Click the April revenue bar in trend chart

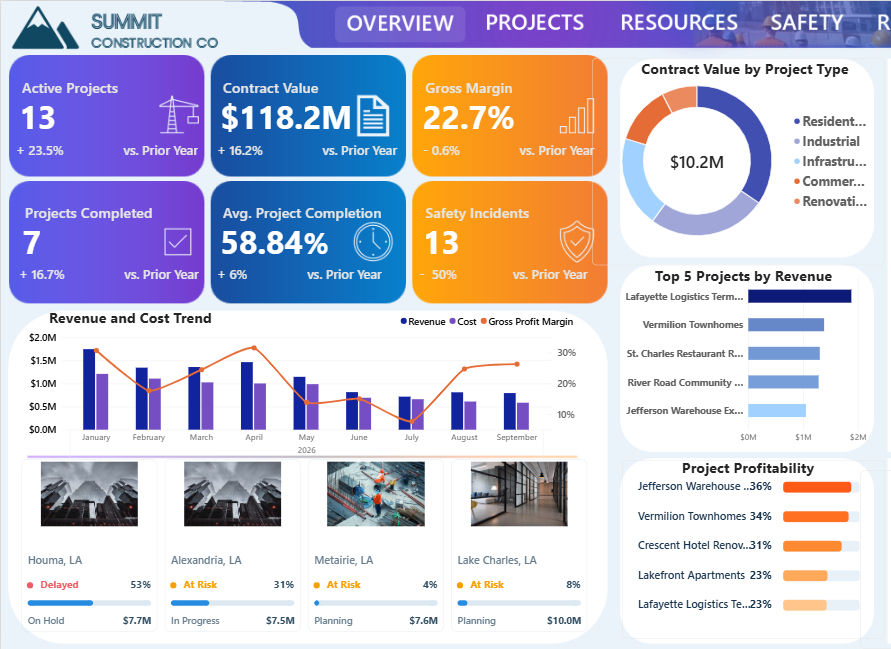tap(247, 396)
